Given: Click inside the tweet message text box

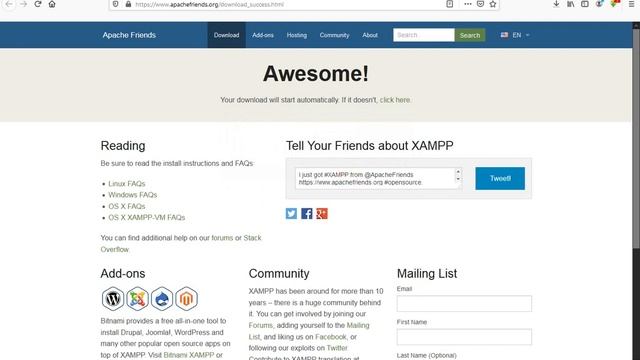Looking at the screenshot, I should pyautogui.click(x=375, y=178).
